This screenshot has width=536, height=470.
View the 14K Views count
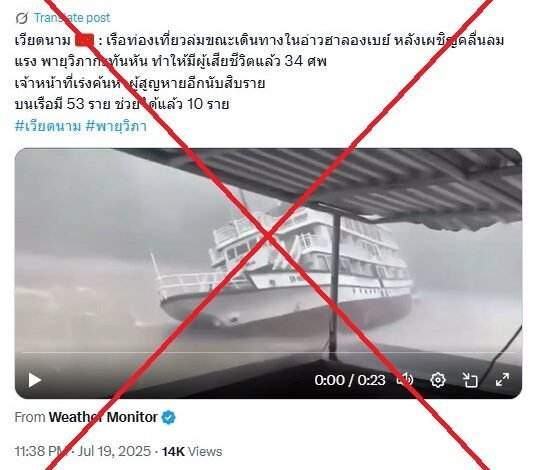192,451
